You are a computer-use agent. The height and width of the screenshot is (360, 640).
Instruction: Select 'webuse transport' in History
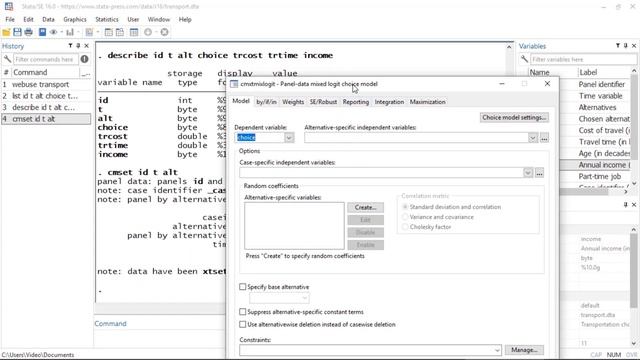point(46,84)
